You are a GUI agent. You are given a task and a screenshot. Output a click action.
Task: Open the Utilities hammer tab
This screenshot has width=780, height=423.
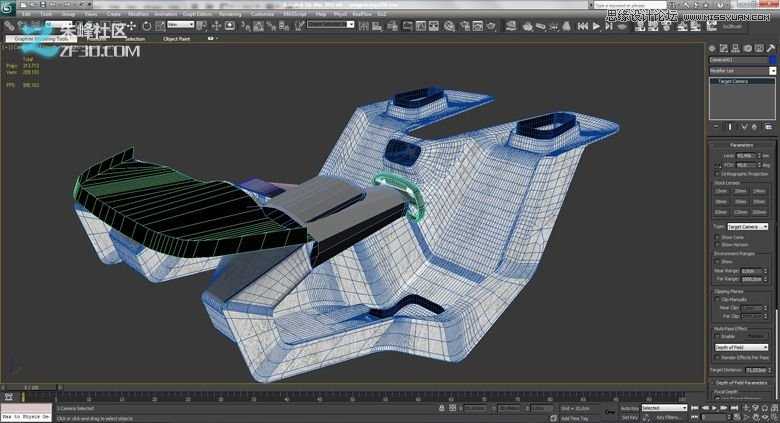point(771,48)
